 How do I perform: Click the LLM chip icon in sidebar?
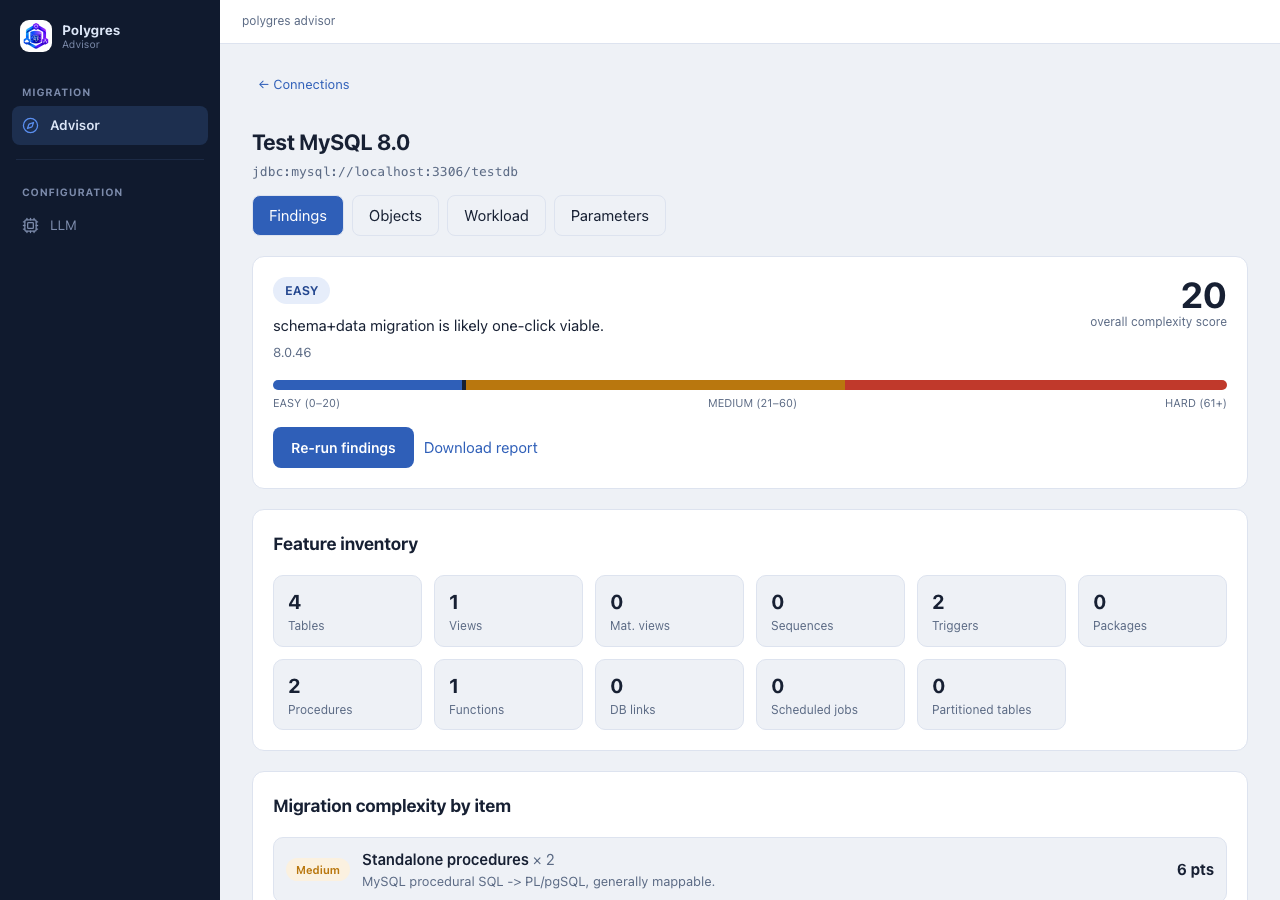tap(31, 225)
